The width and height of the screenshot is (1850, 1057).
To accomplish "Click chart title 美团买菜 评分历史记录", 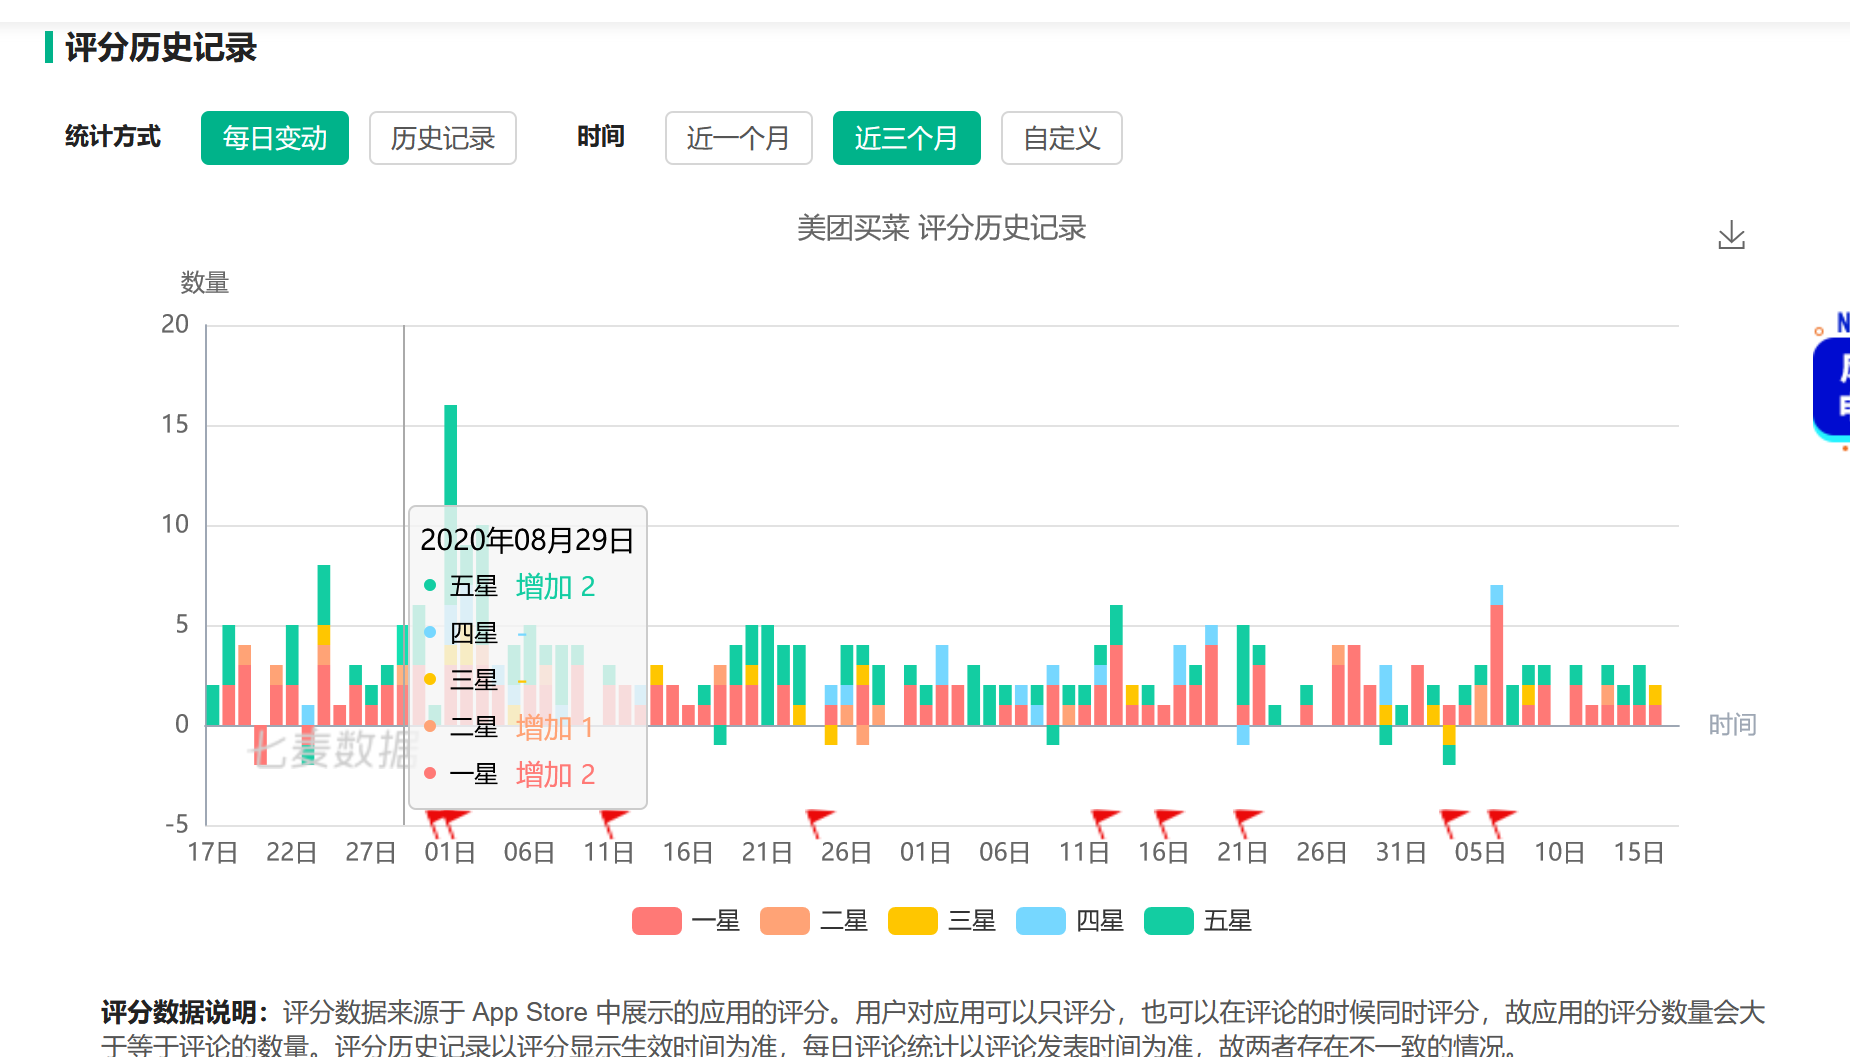I will [941, 228].
